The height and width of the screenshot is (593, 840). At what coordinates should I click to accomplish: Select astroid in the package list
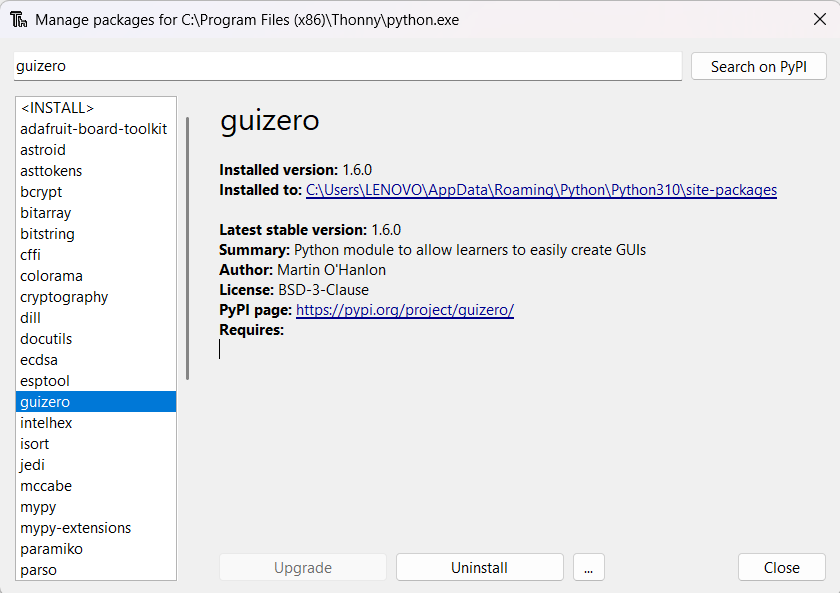click(96, 150)
